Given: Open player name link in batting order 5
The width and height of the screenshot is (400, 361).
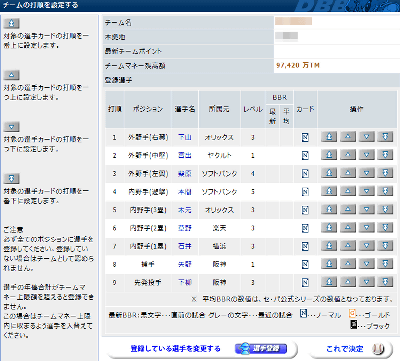Looking at the screenshot, I should point(185,210).
